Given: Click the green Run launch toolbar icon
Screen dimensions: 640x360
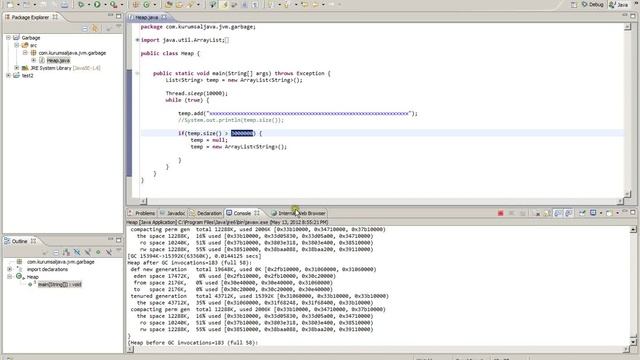Looking at the screenshot, I should tap(97, 4).
